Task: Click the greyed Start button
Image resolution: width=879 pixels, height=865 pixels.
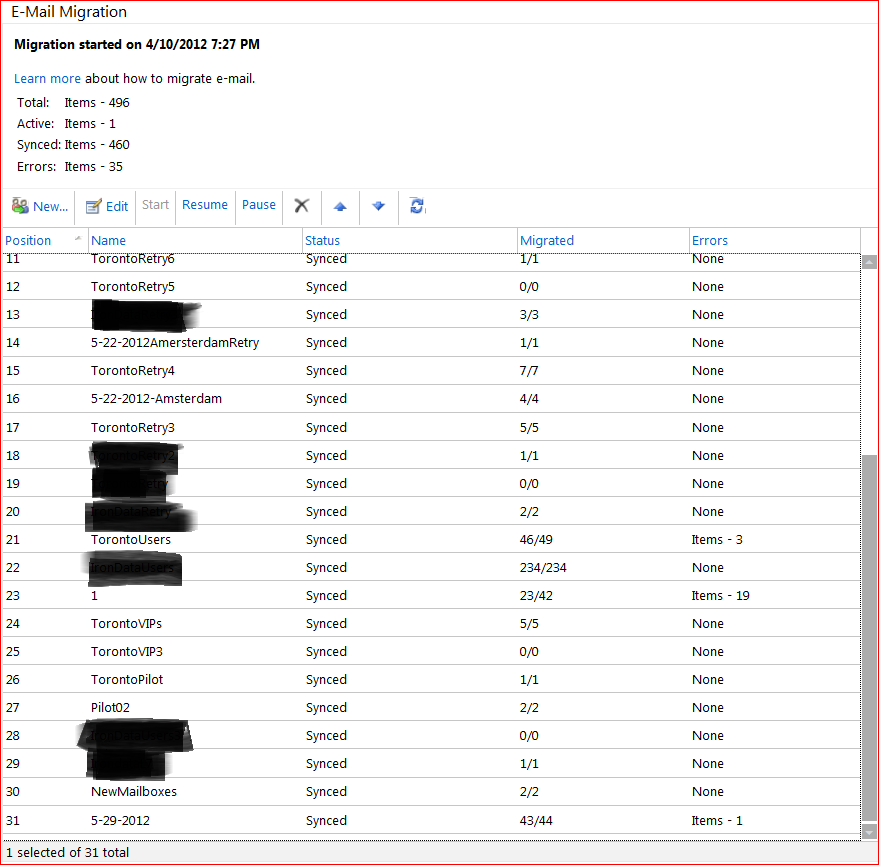Action: point(155,205)
